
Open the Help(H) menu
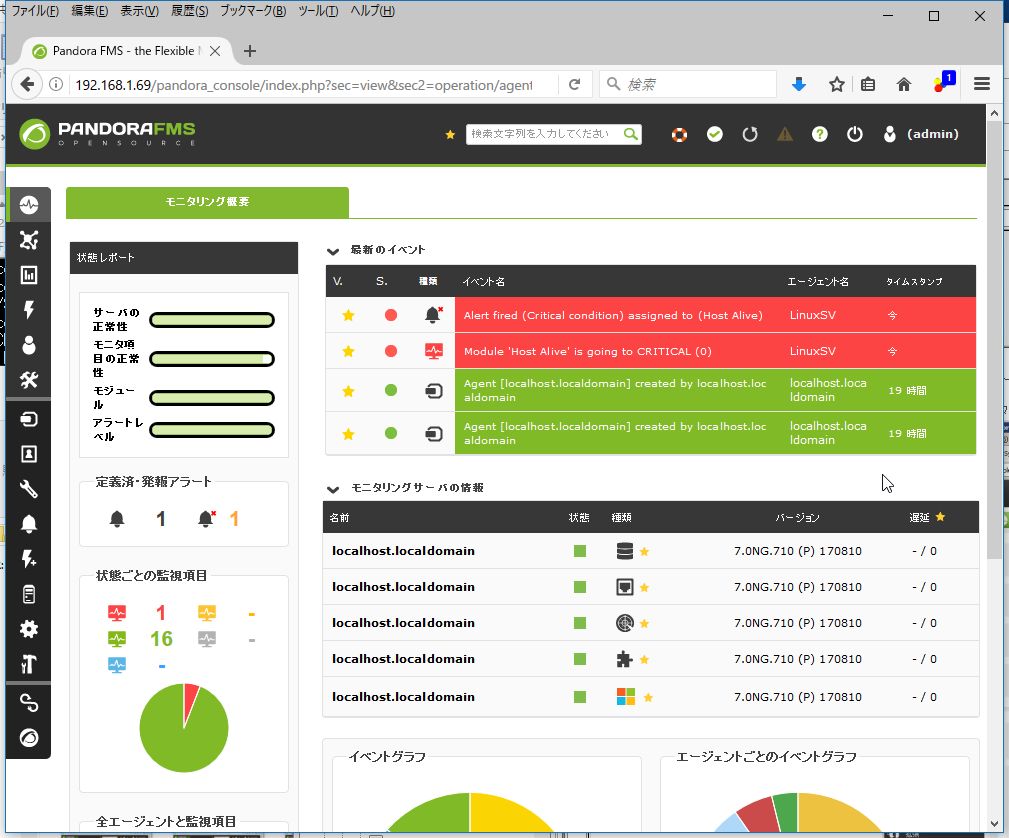[x=372, y=11]
